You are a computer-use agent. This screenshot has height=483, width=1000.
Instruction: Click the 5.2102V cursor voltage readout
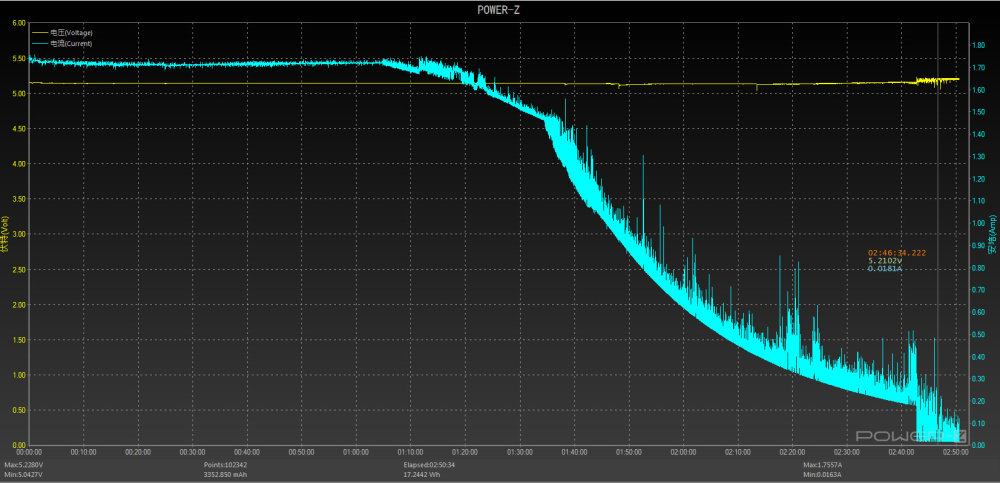point(885,261)
